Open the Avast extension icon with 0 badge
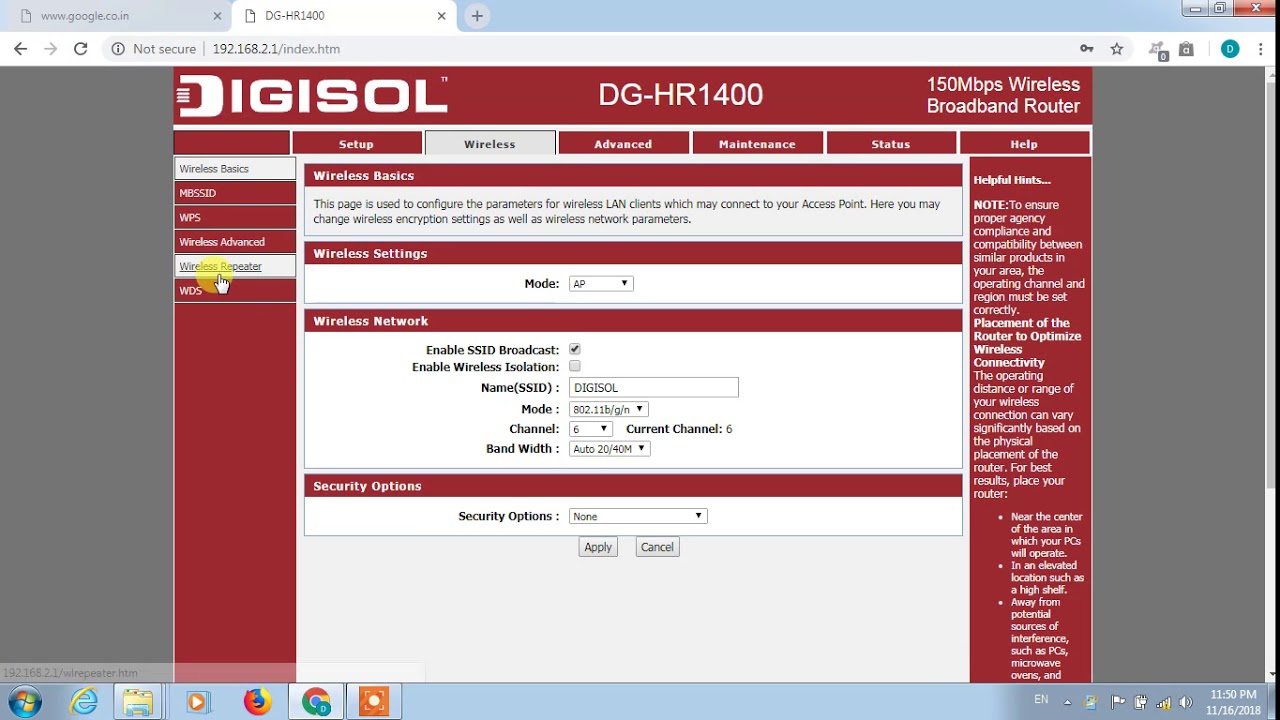Screen dimensions: 1280x720 click(x=1157, y=50)
